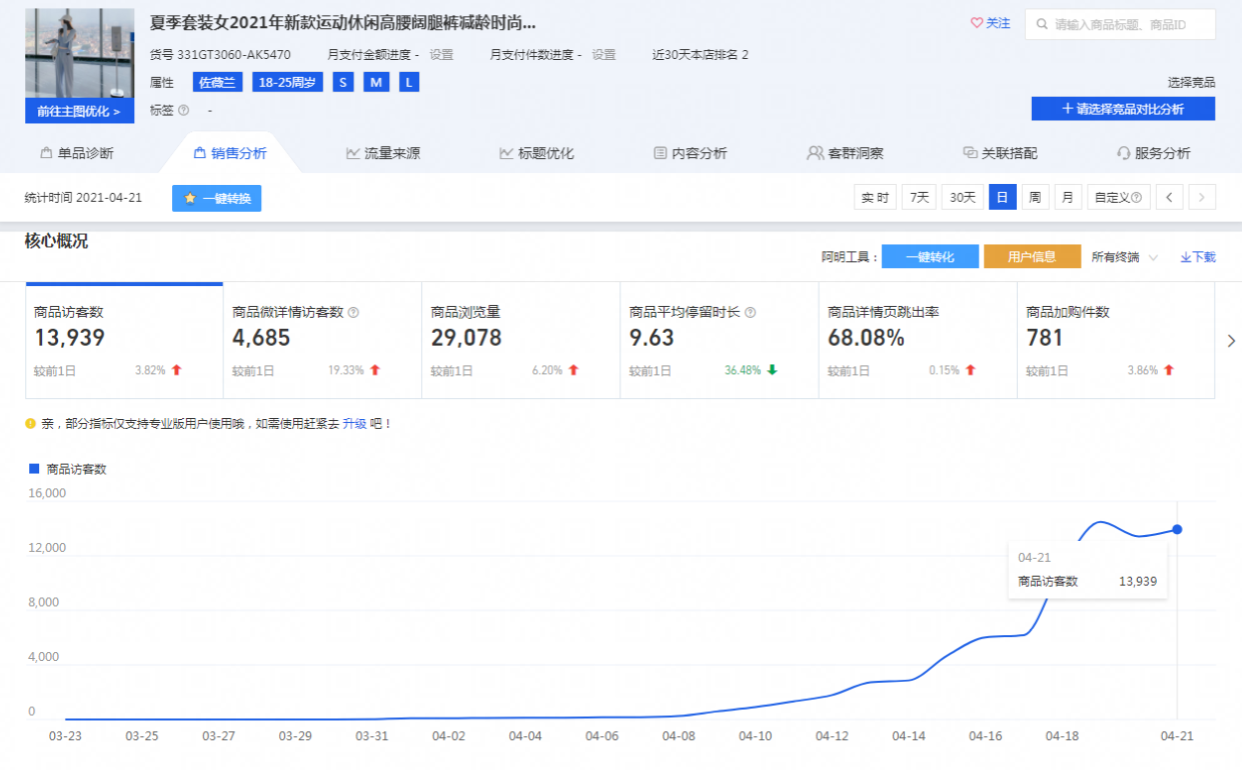Screen dimensions: 1242x770
Task: Select the 周 time granularity
Action: [1035, 197]
